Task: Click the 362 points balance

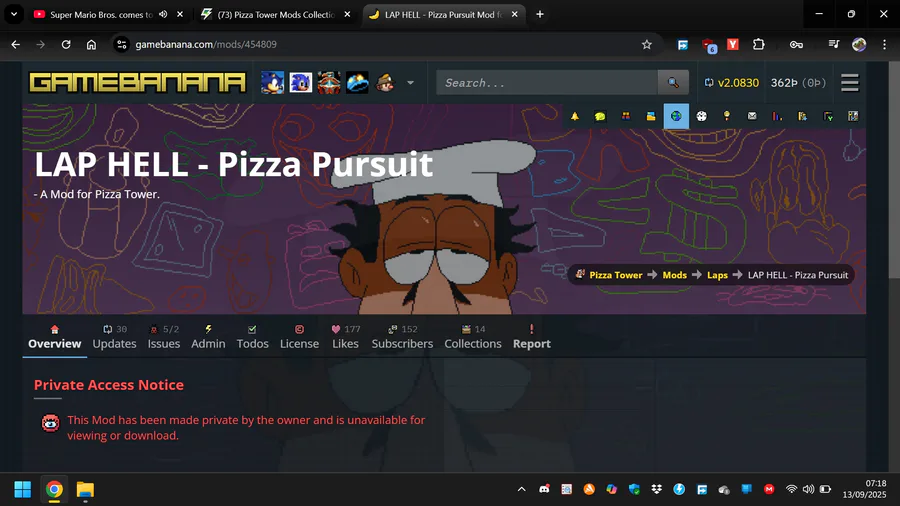Action: [798, 83]
